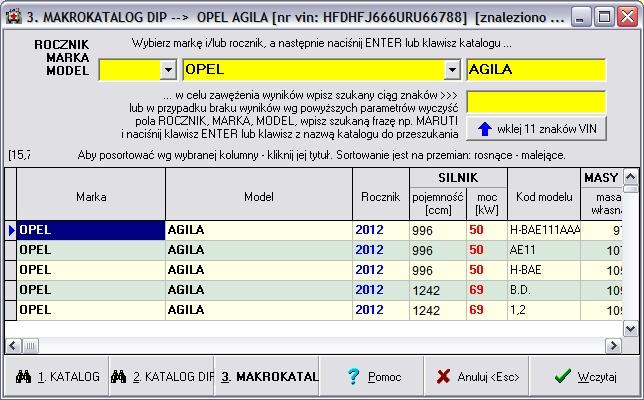Click the application icon in title bar
Image resolution: width=644 pixels, height=400 pixels.
click(14, 17)
